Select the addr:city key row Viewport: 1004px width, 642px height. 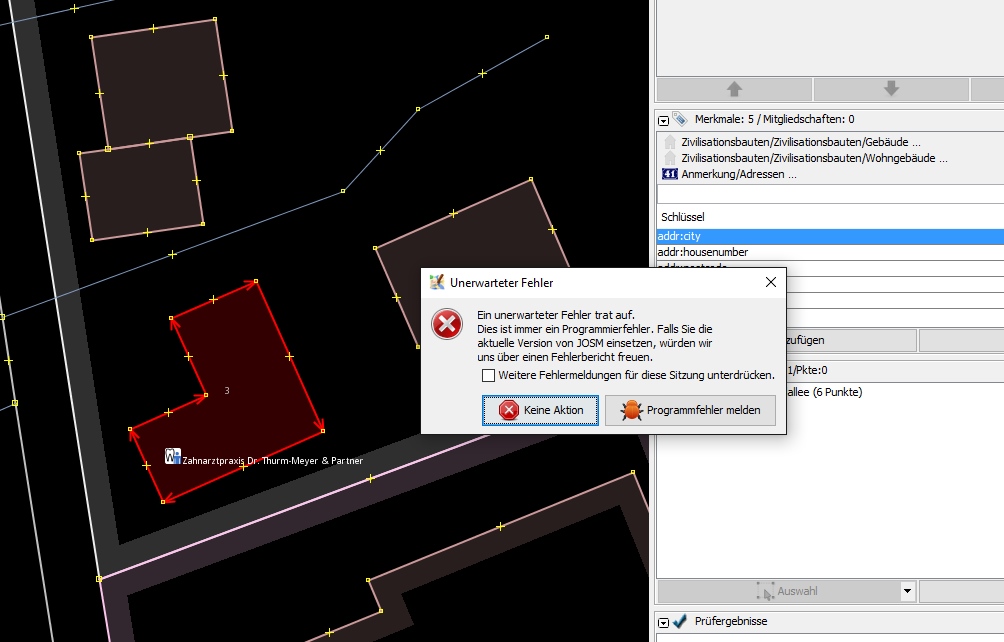828,236
